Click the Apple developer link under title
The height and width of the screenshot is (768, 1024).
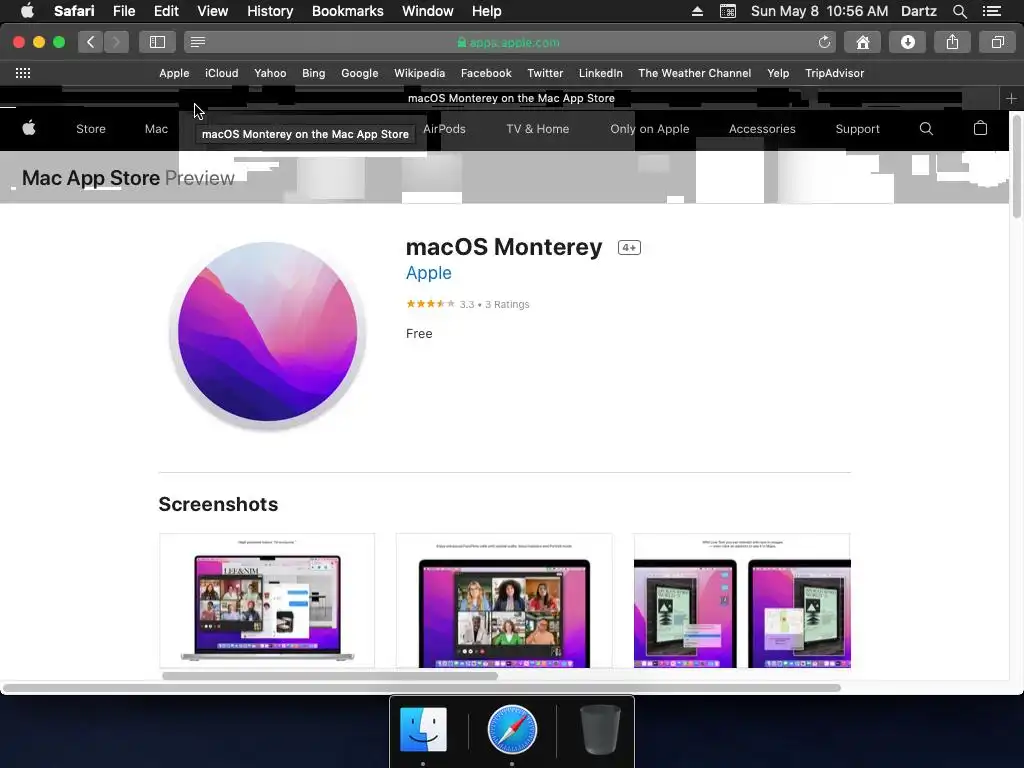[x=428, y=273]
